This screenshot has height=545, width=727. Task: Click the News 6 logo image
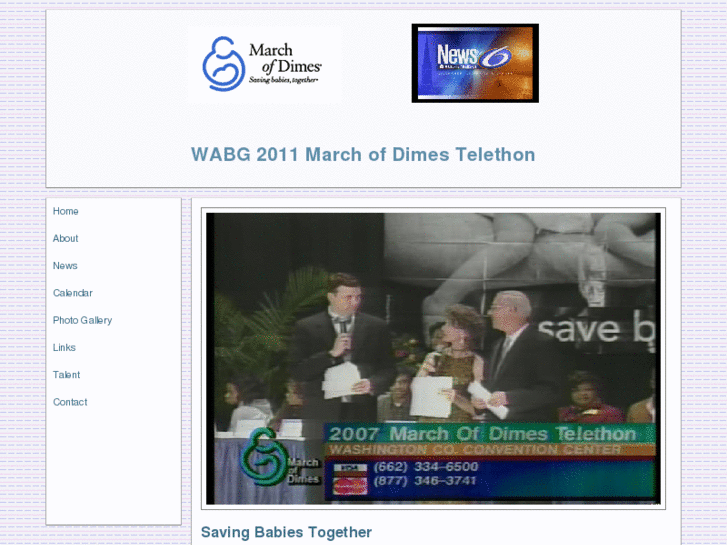coord(475,63)
